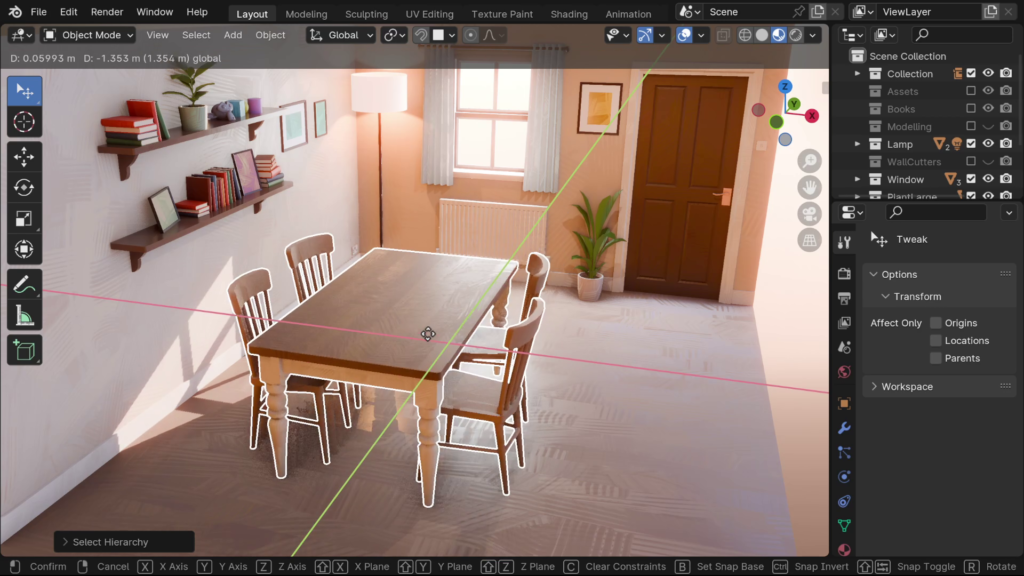1024x576 pixels.
Task: Open the Add menu in viewport header
Action: point(232,35)
